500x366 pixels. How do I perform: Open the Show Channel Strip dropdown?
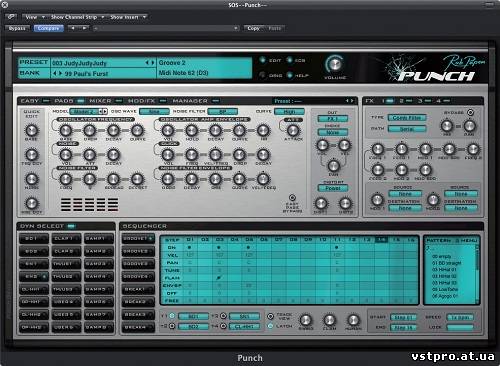(77, 17)
